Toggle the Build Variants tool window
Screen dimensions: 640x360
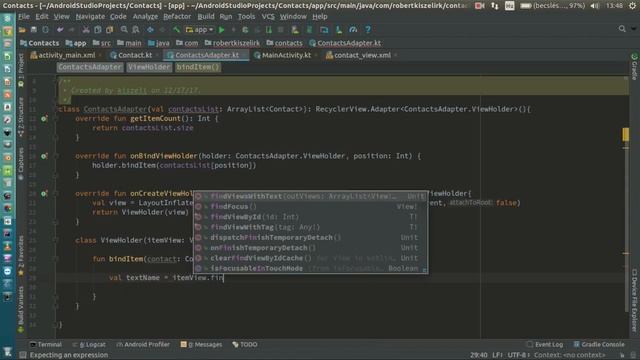coord(21,309)
